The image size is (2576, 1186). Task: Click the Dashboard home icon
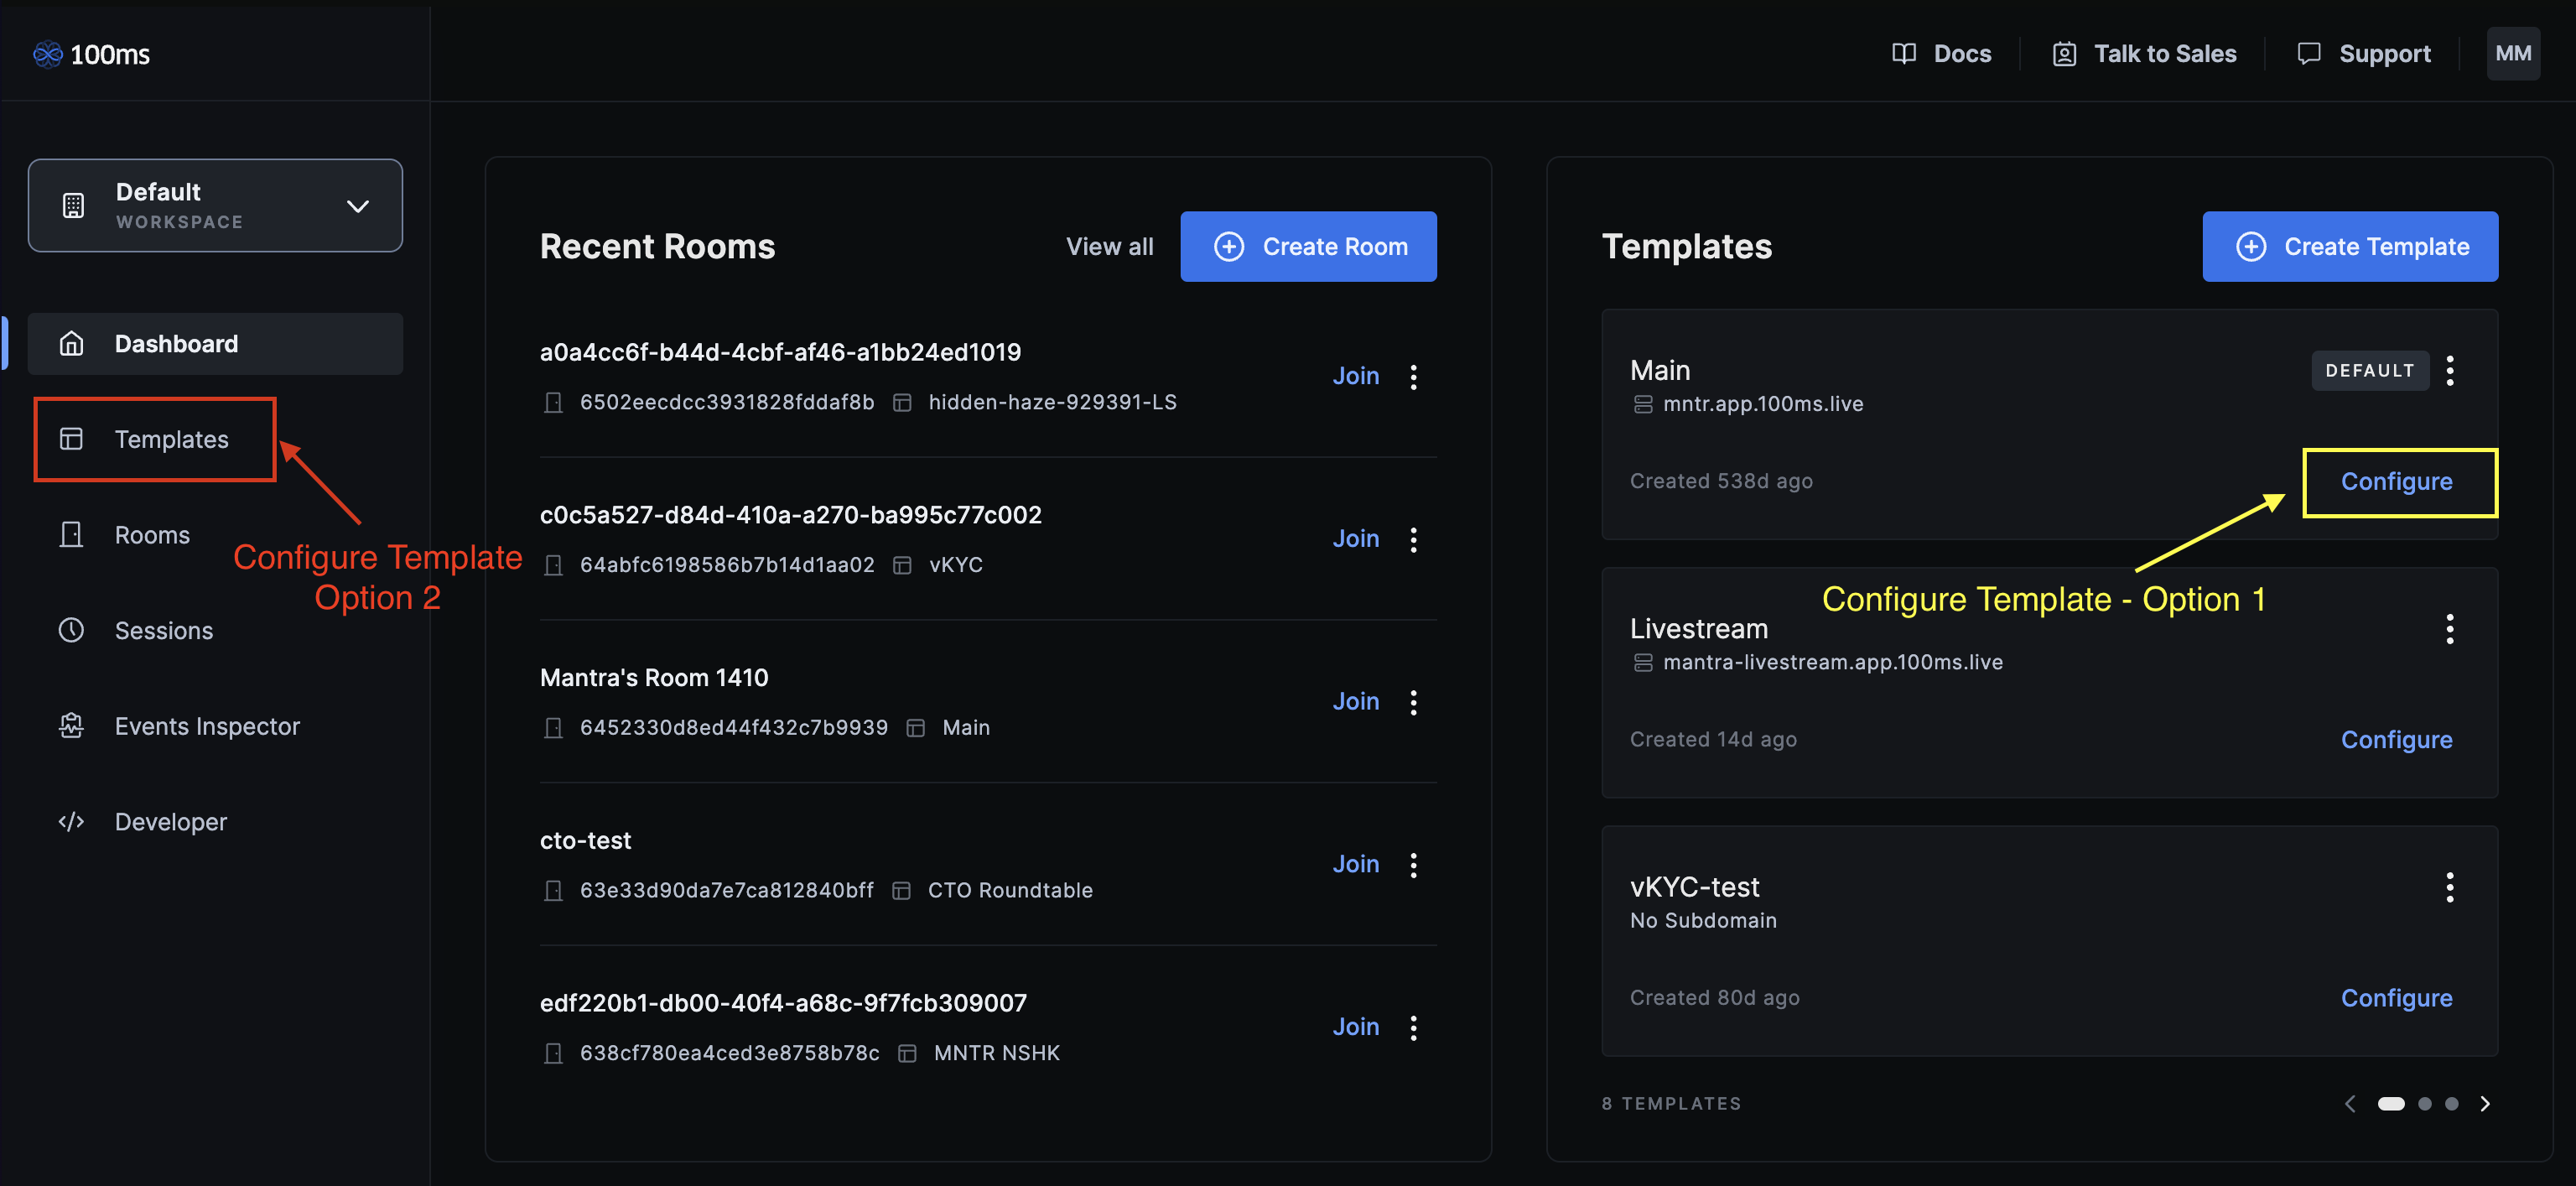click(71, 344)
